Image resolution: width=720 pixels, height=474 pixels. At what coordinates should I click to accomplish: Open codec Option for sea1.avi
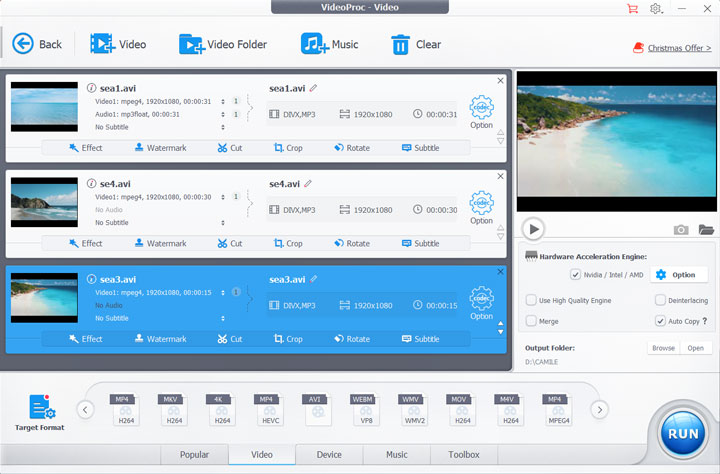(481, 108)
